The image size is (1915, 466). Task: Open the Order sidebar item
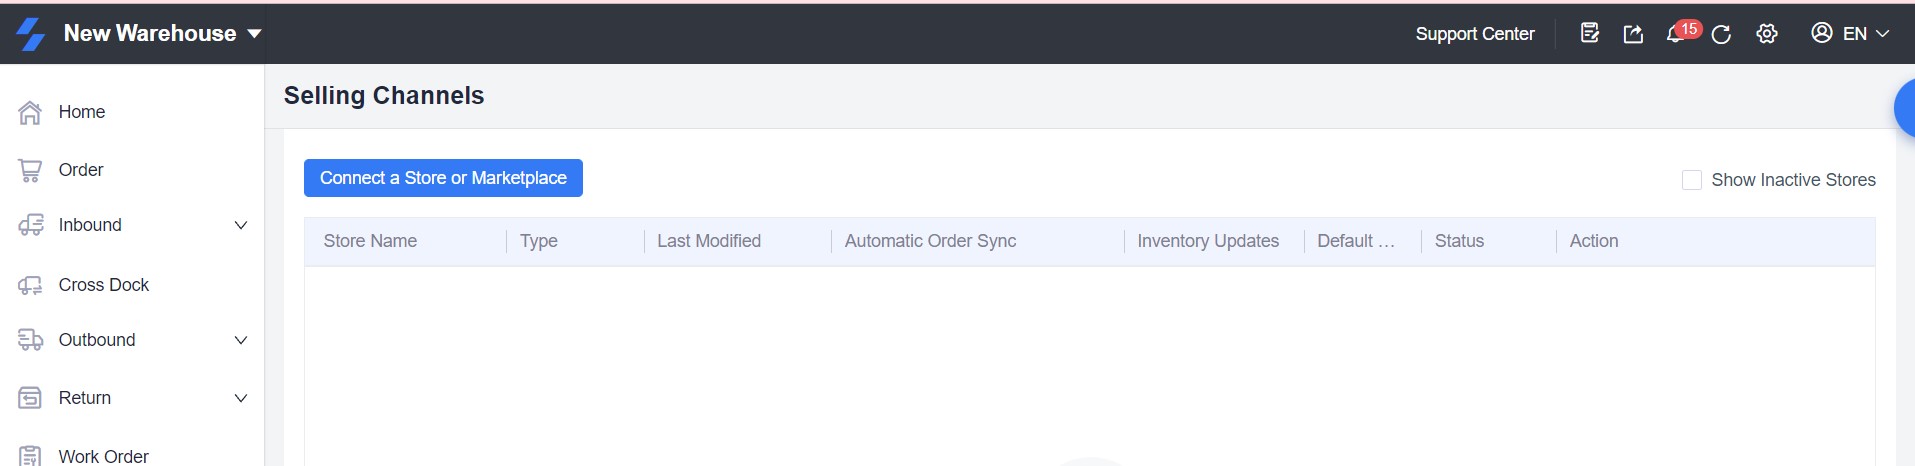(80, 170)
